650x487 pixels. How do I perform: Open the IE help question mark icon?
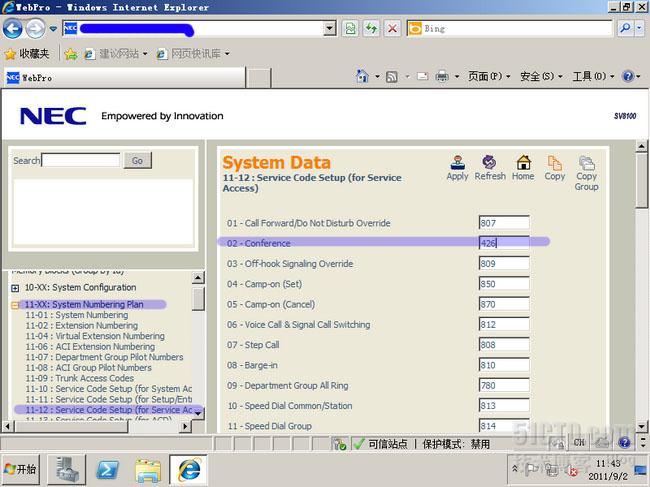click(x=628, y=76)
